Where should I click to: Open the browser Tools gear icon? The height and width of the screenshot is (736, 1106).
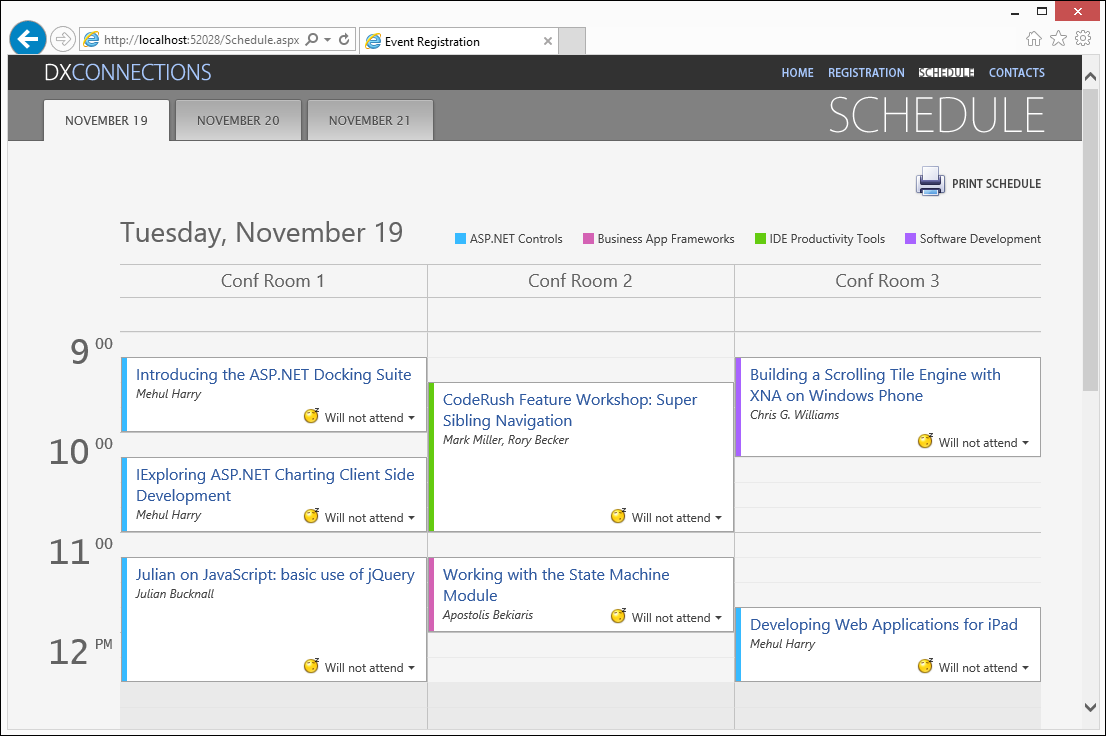tap(1082, 39)
